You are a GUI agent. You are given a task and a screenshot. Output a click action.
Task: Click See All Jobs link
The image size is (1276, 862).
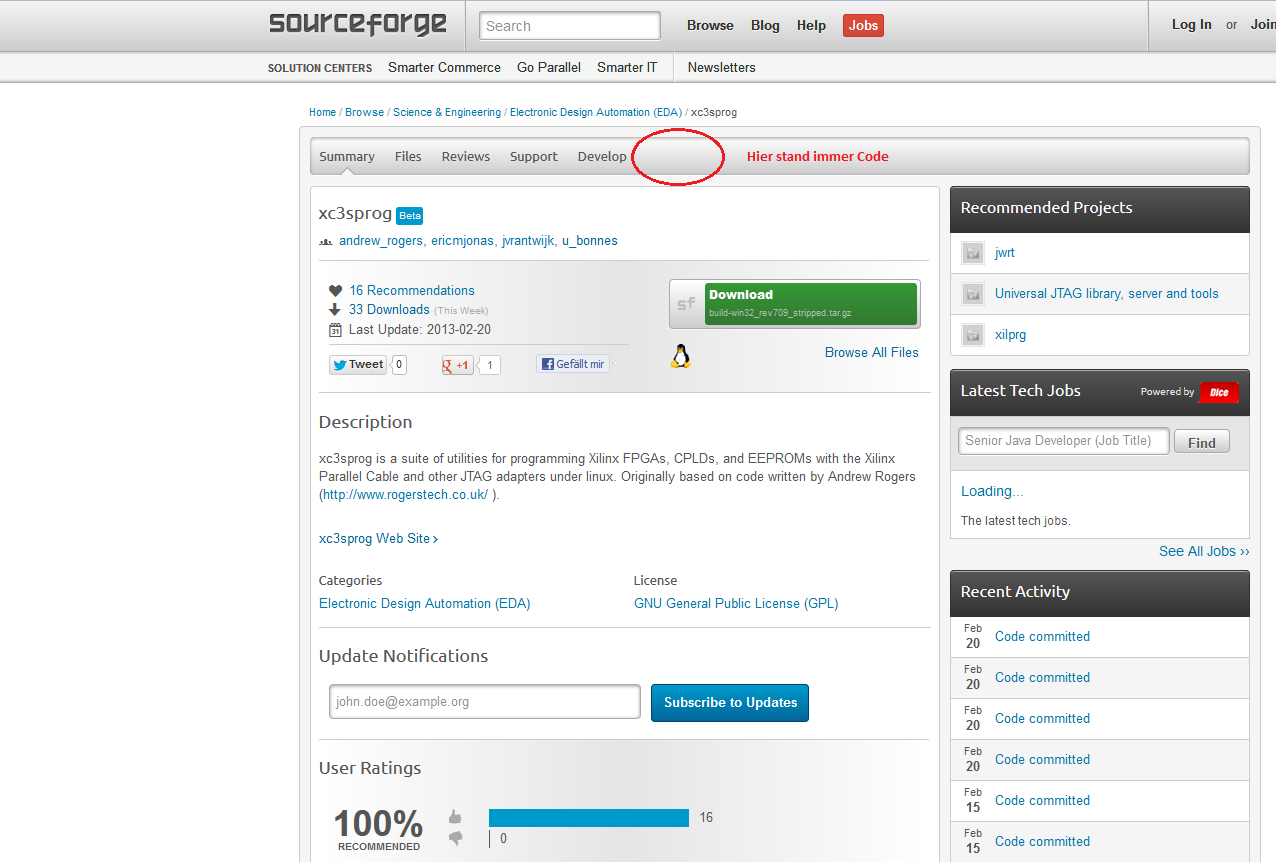[1204, 551]
